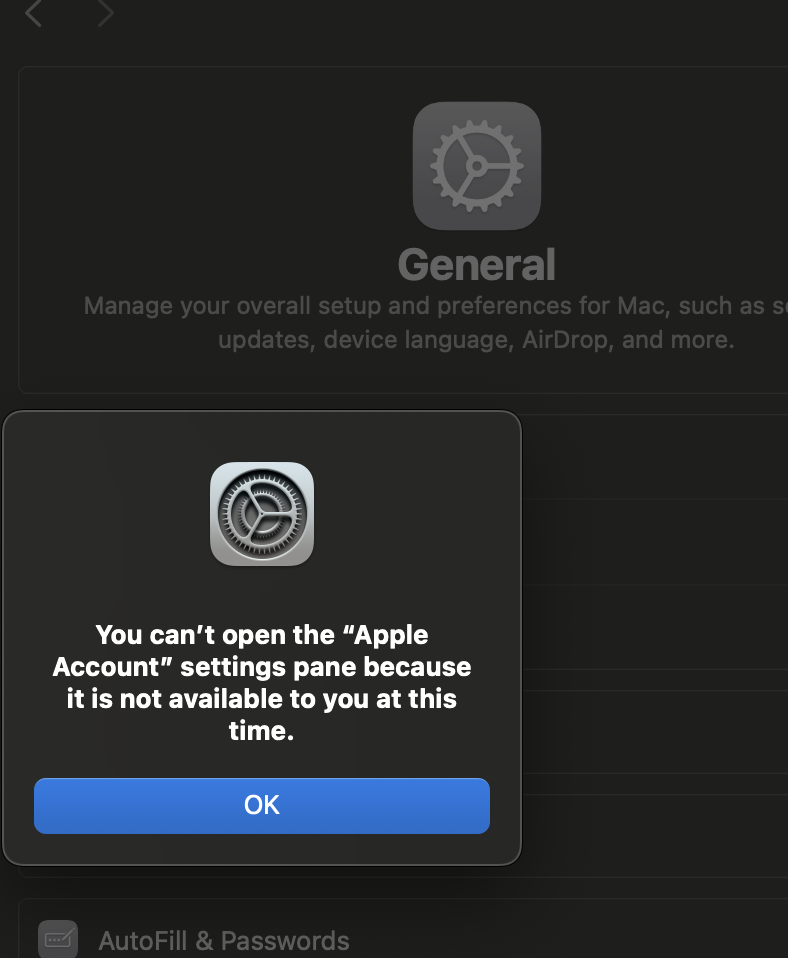Click the AutoFill & Passwords keyboard icon

click(58, 939)
